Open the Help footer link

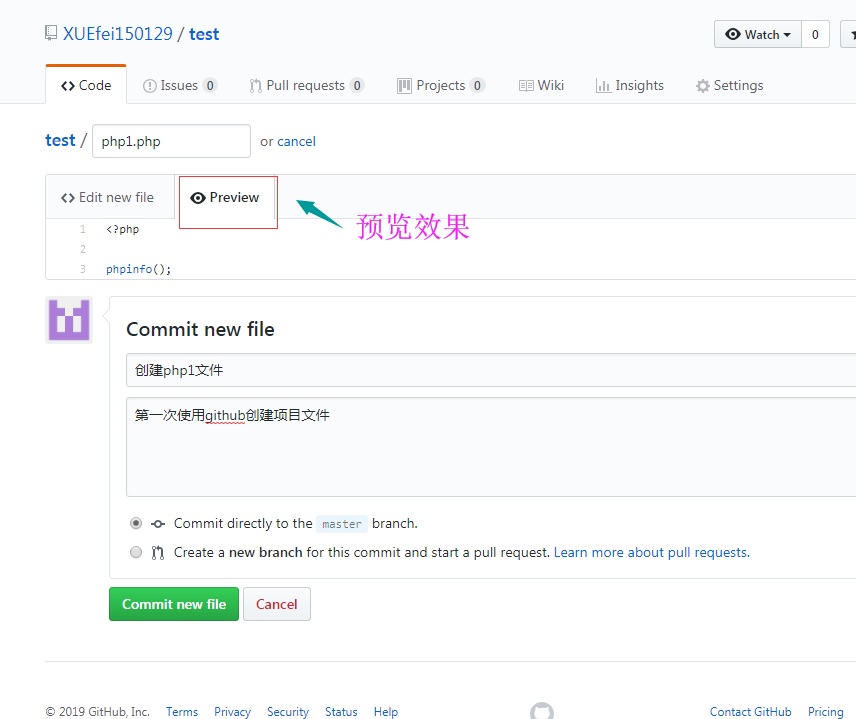(386, 711)
